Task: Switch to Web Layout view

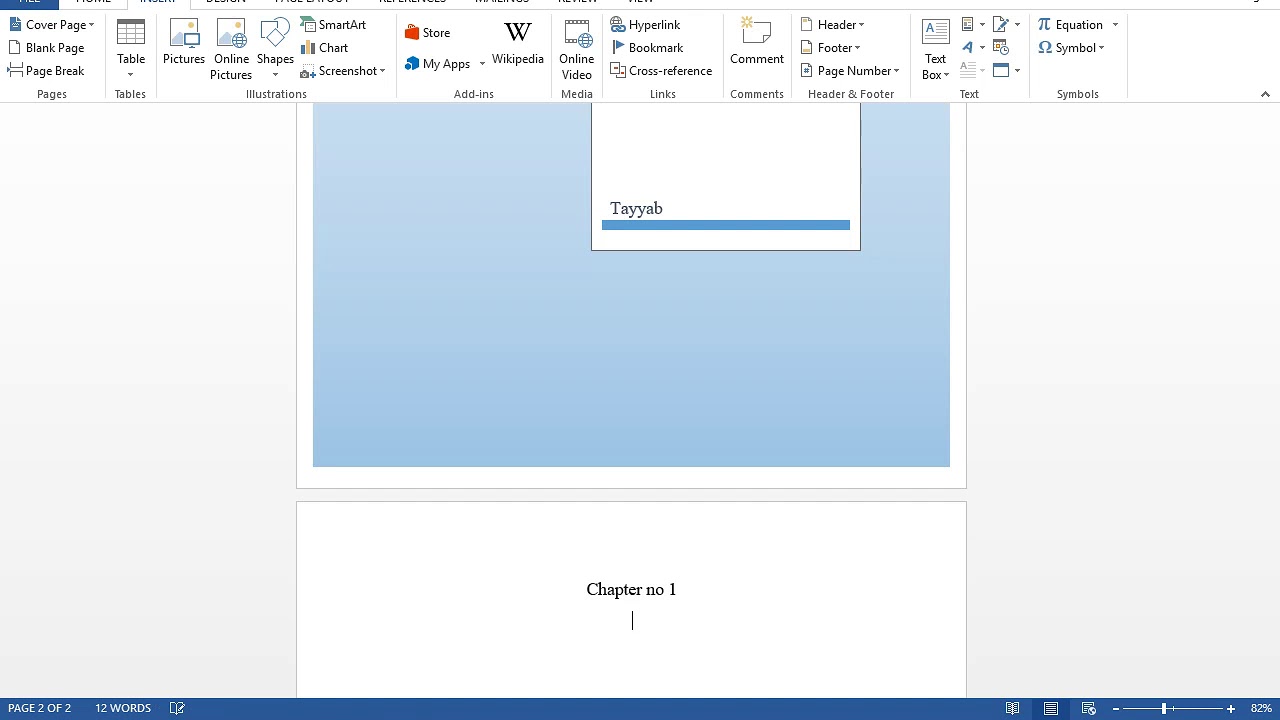Action: pyautogui.click(x=1089, y=708)
